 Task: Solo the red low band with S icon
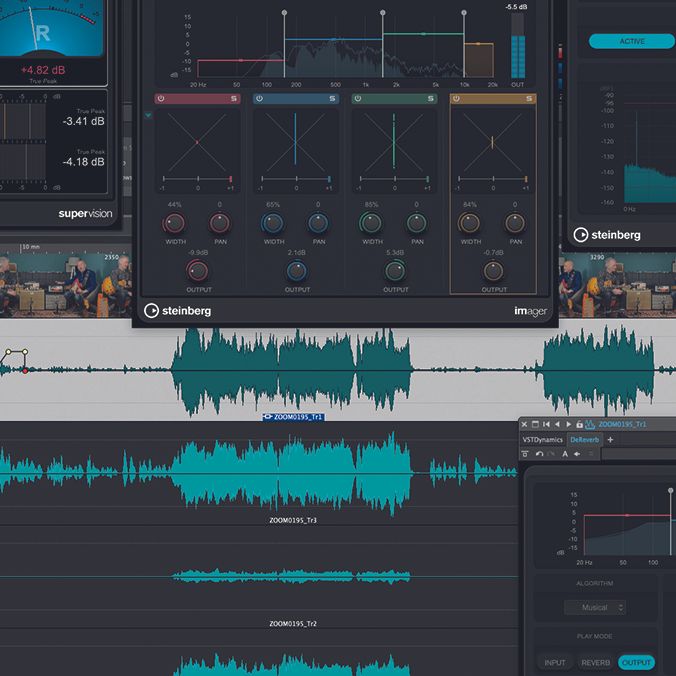[233, 99]
